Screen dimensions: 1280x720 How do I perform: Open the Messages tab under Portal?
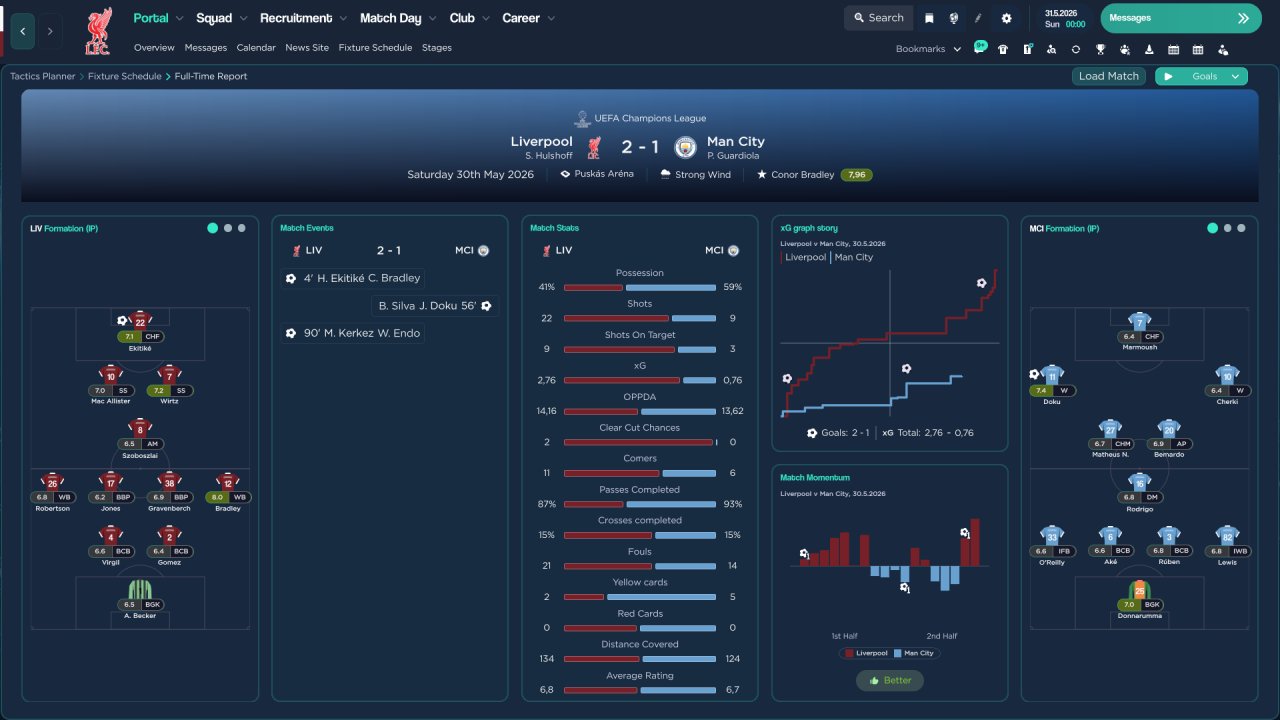point(206,48)
